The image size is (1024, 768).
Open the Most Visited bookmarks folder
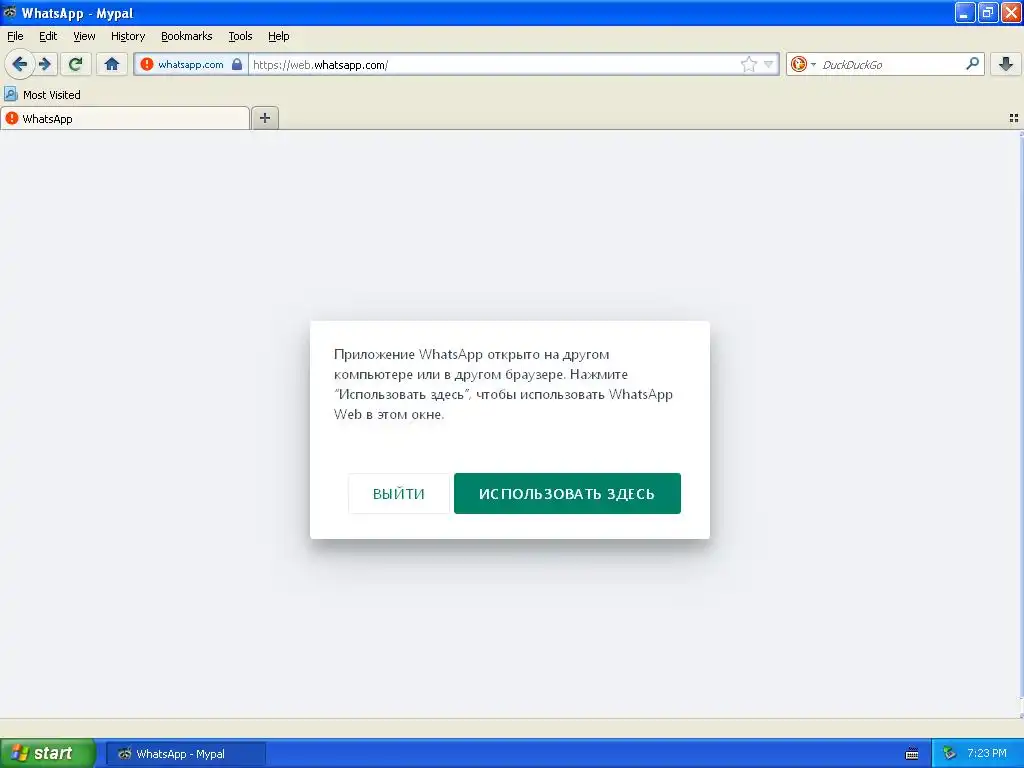pyautogui.click(x=42, y=95)
